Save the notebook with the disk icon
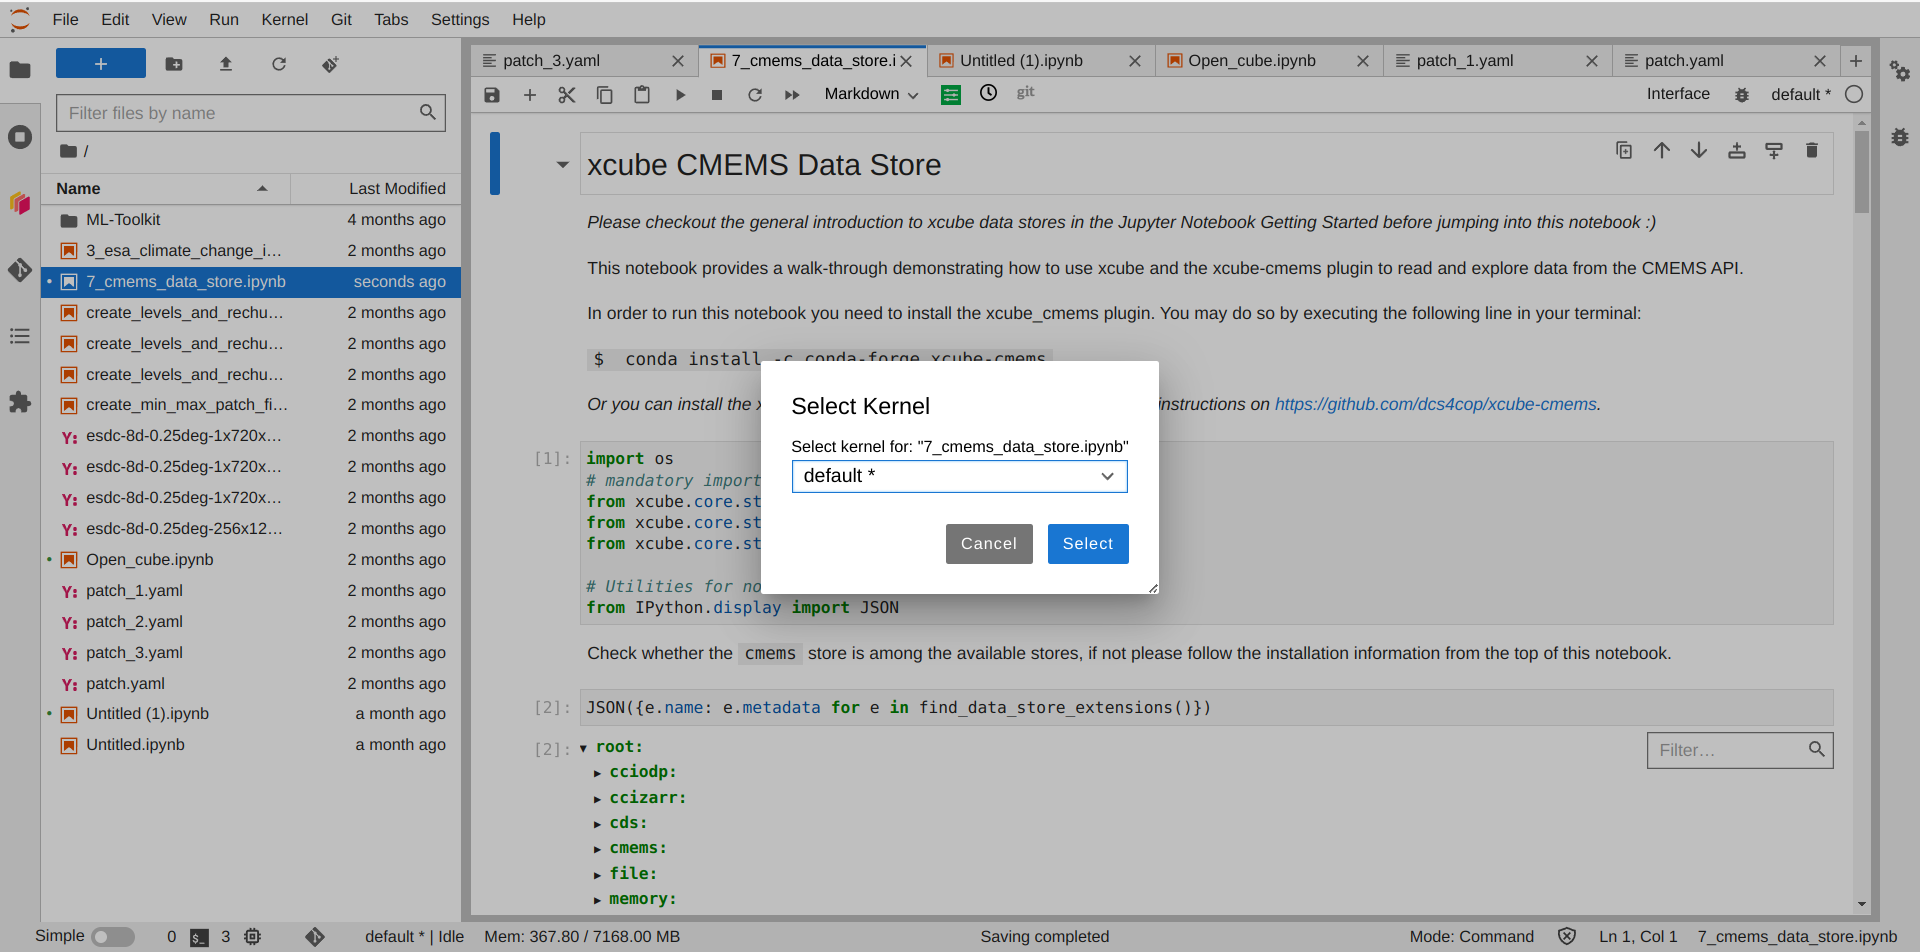 tap(492, 95)
